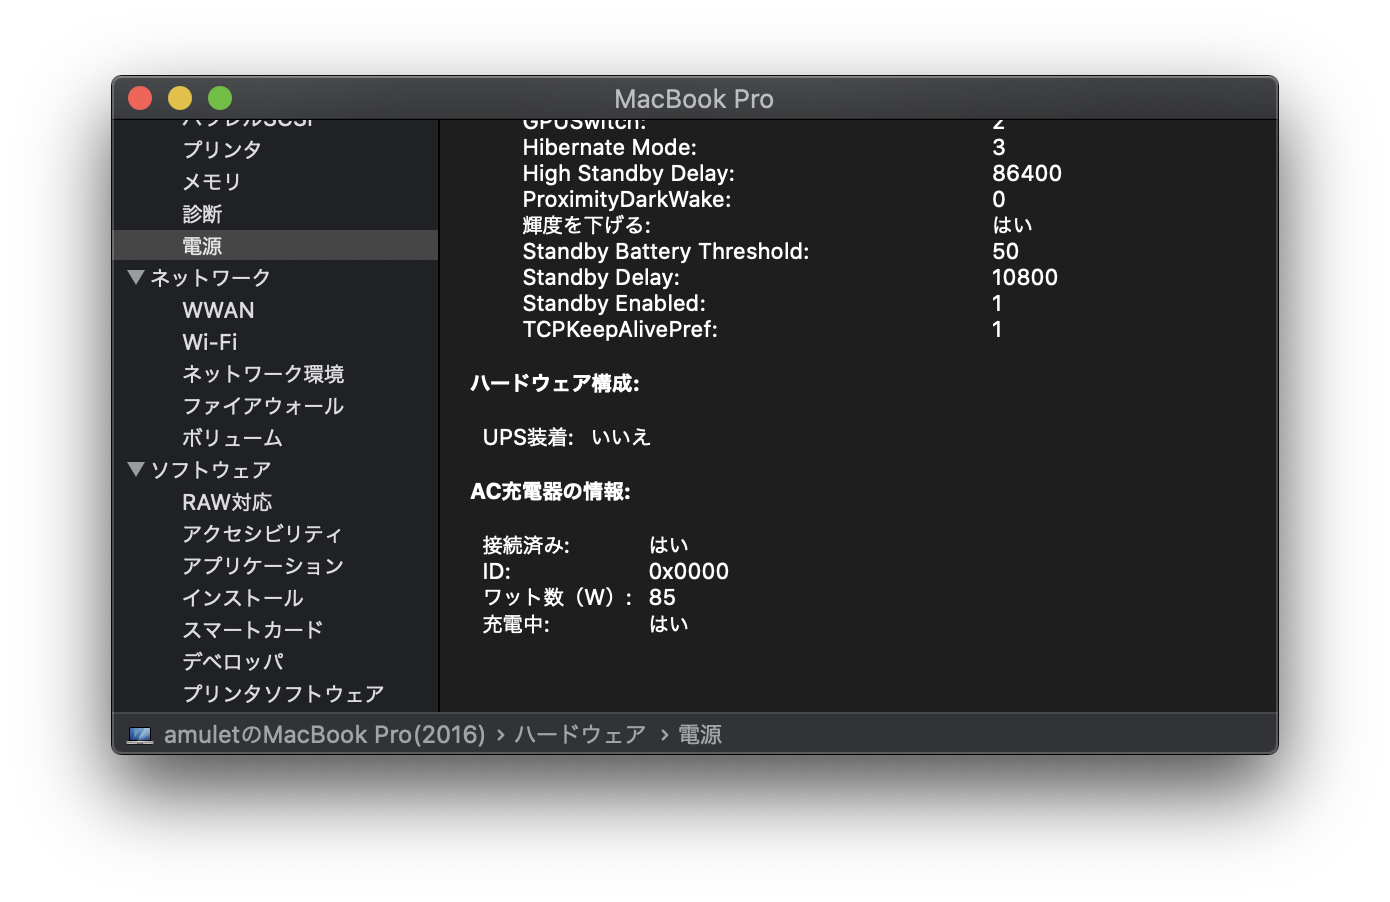Screen dimensions: 1390x902
Task: Select Wi-Fi in the sidebar
Action: click(x=210, y=342)
